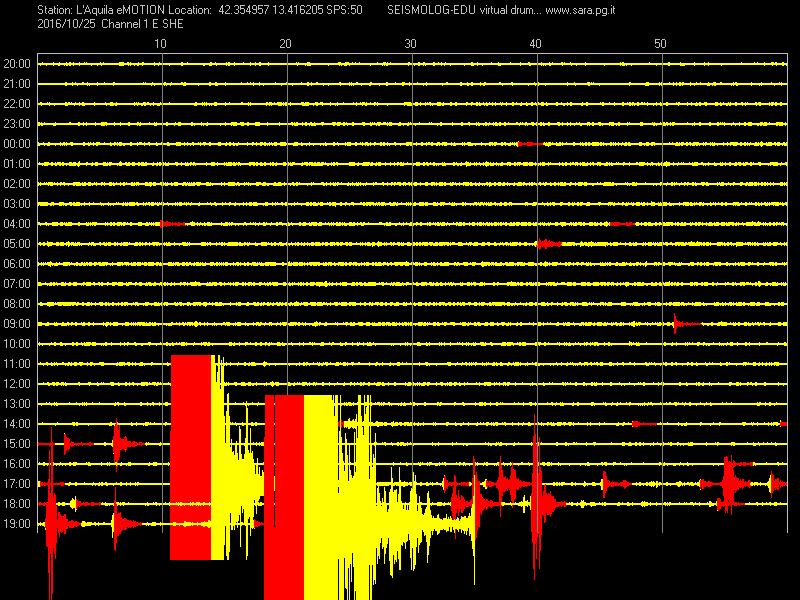Click the Channel 1 E SHE label
This screenshot has width=800, height=600.
coord(142,24)
